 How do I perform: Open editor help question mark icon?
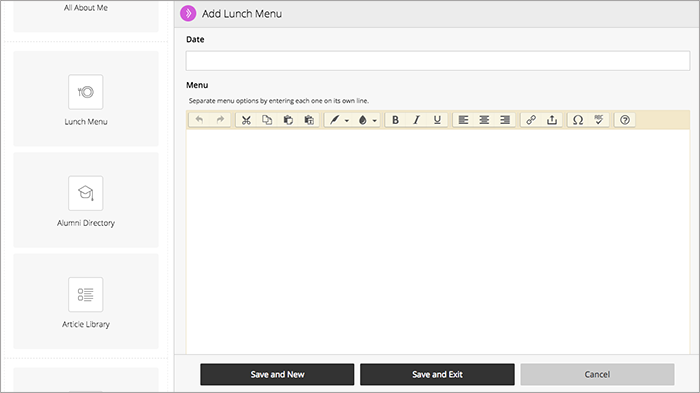coord(625,120)
